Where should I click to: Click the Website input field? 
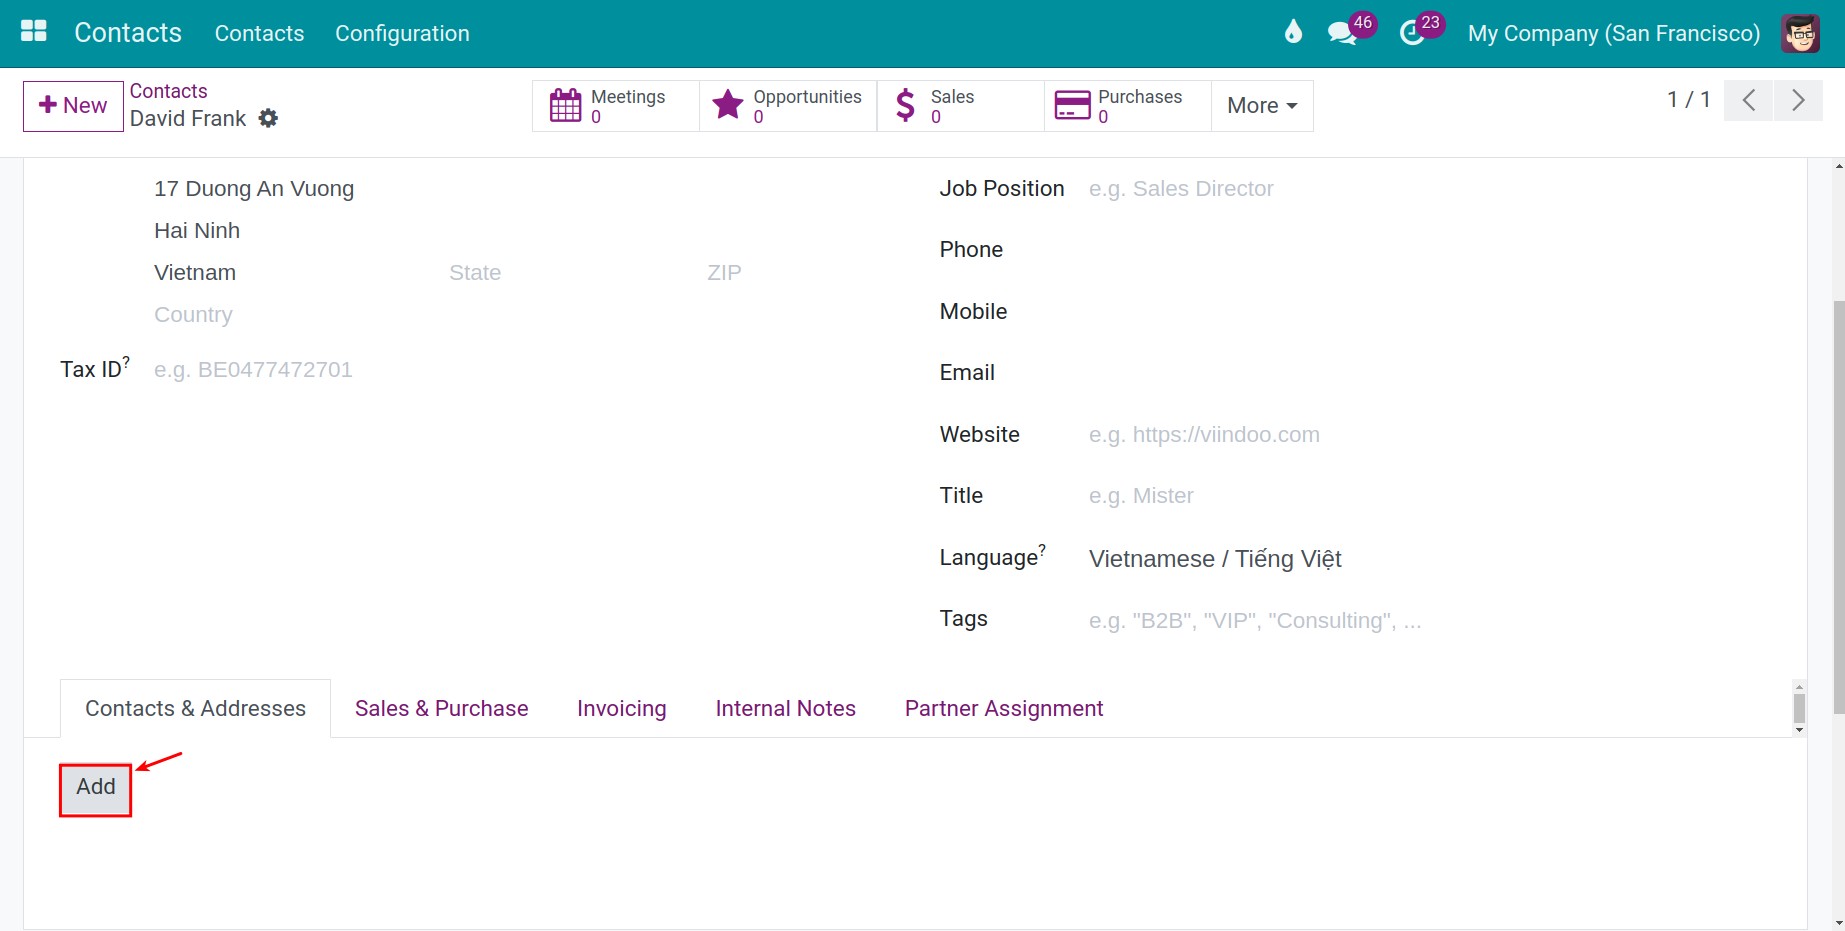(x=1430, y=435)
